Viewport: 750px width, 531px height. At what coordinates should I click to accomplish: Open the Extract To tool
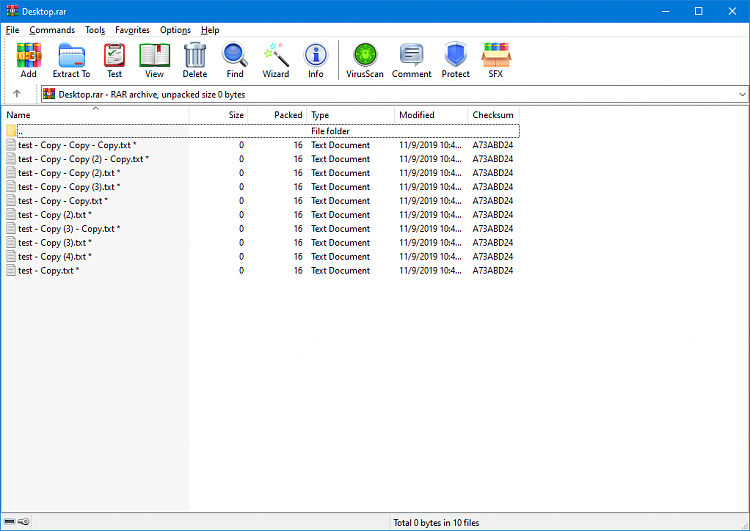[x=71, y=60]
